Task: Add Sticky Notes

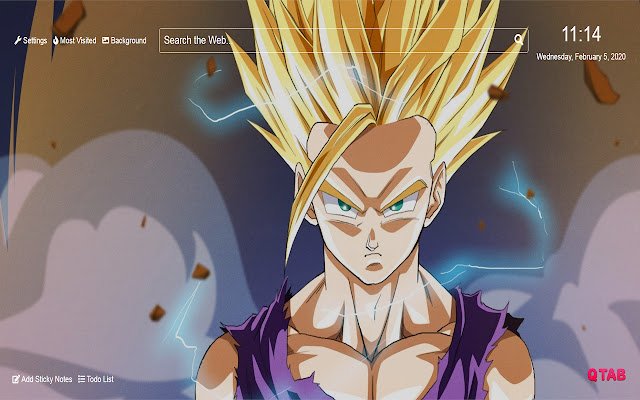Action: (x=42, y=379)
